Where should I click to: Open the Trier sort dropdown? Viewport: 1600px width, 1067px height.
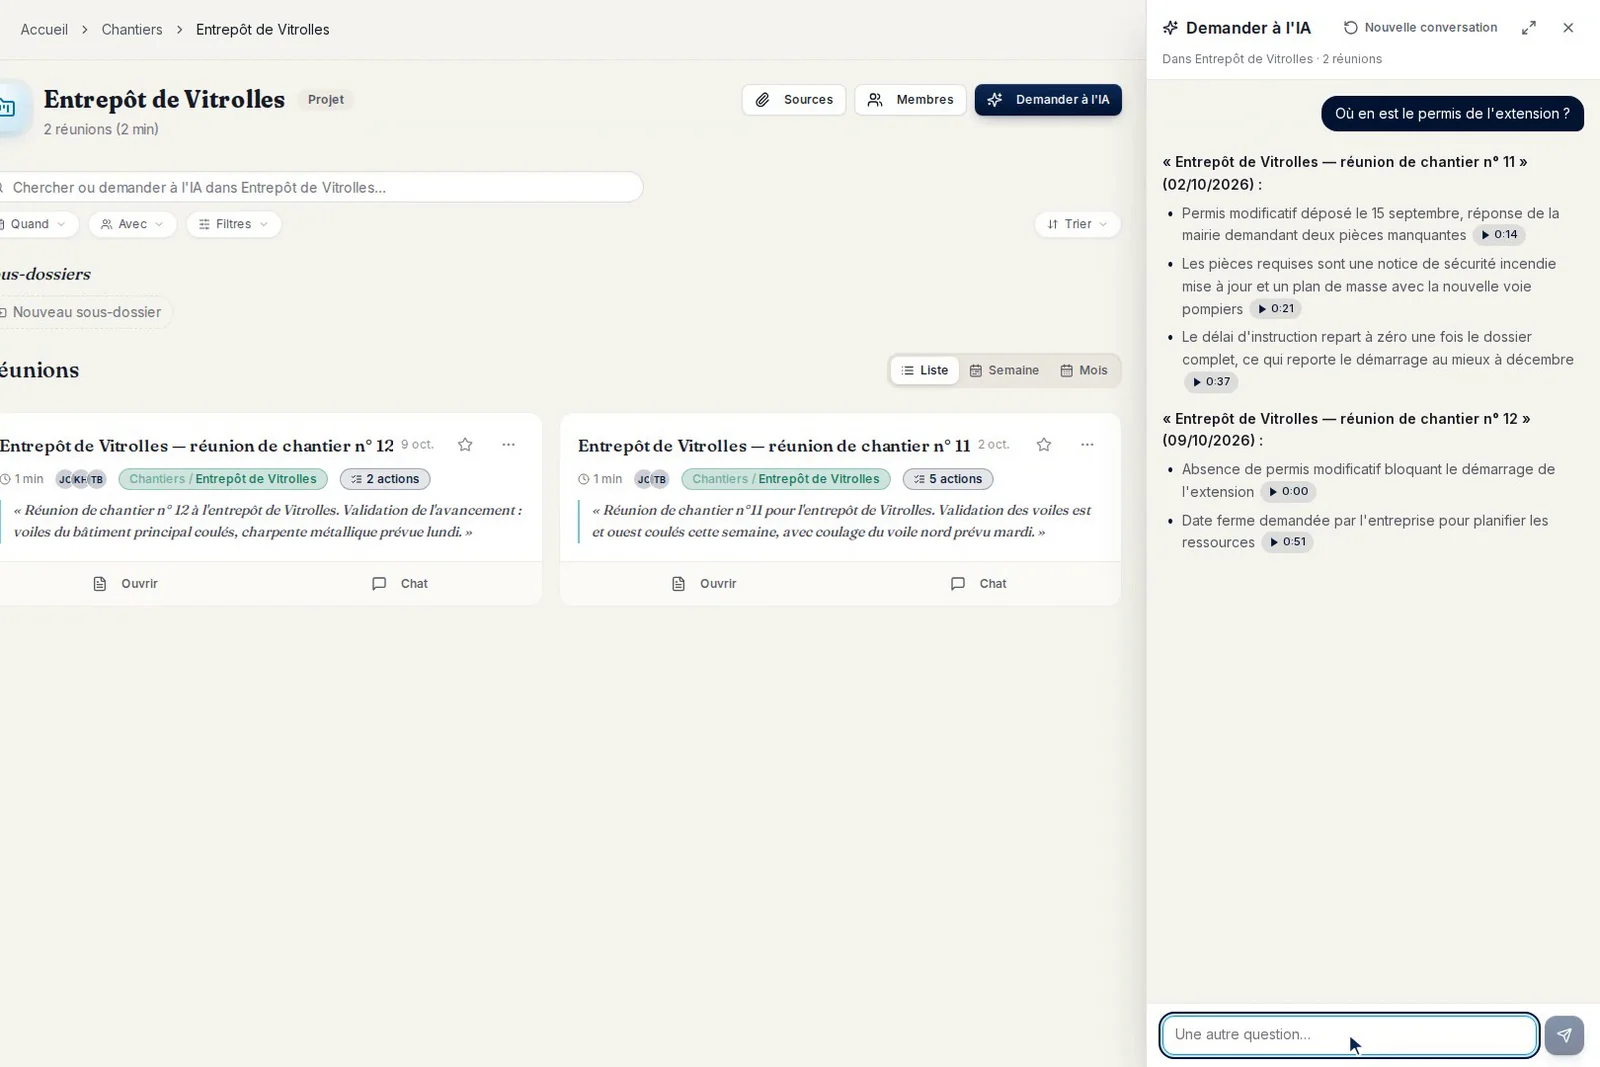[1077, 224]
